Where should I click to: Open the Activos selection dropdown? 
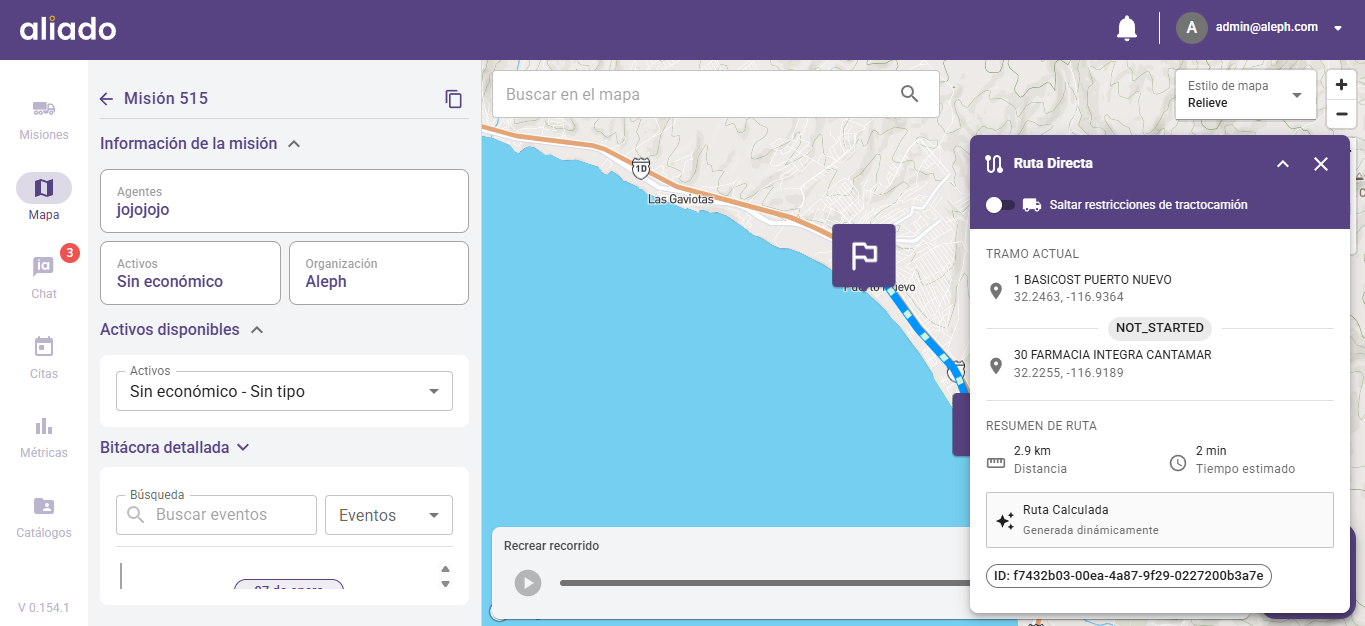285,391
